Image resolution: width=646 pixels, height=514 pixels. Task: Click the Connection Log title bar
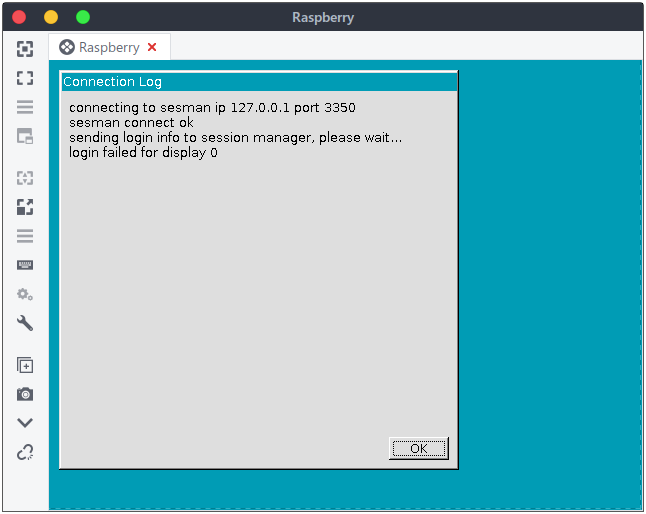pyautogui.click(x=259, y=82)
